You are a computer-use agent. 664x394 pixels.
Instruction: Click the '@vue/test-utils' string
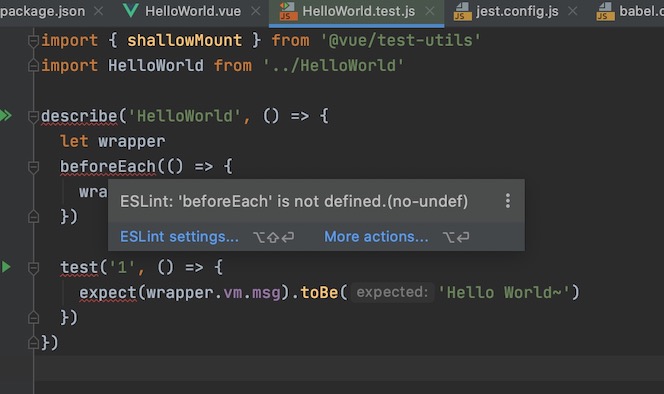(400, 41)
